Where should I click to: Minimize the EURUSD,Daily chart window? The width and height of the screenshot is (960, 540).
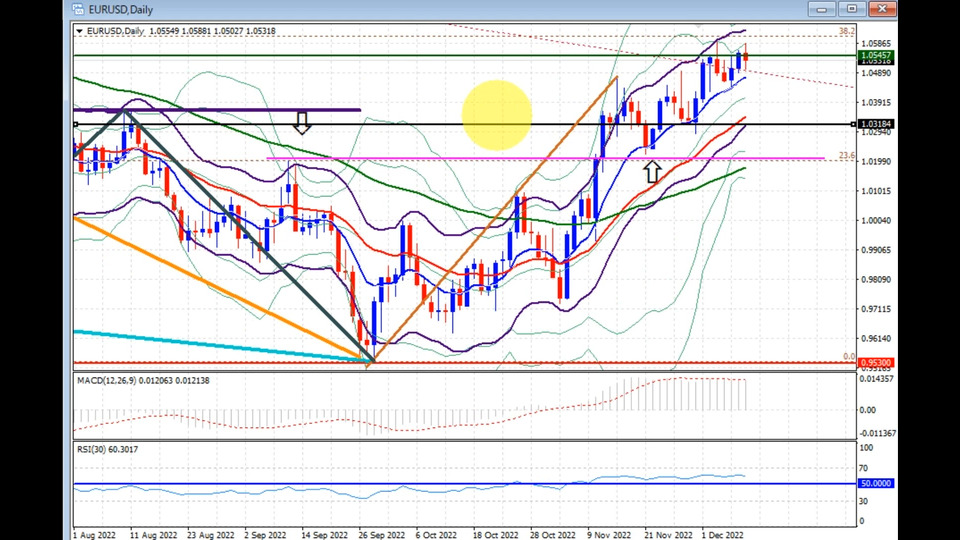tap(822, 9)
